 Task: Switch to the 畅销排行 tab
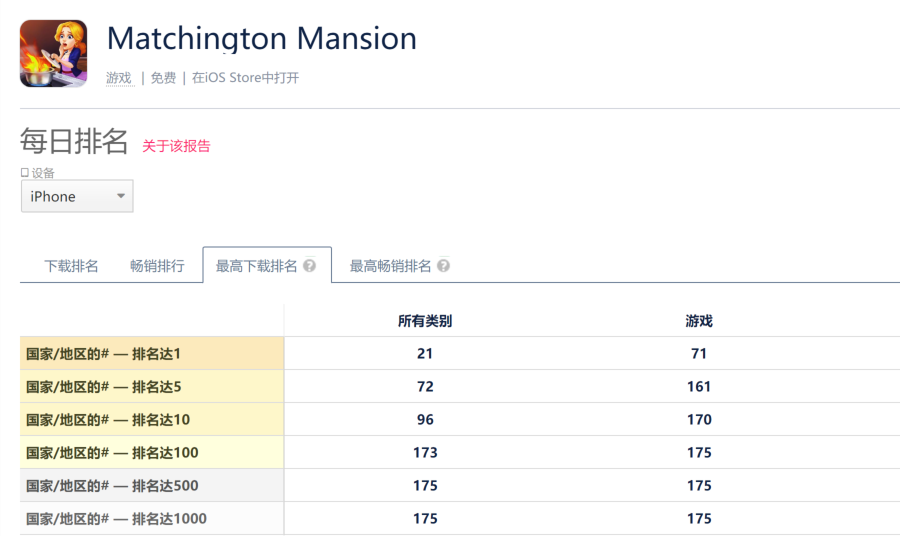(x=157, y=266)
